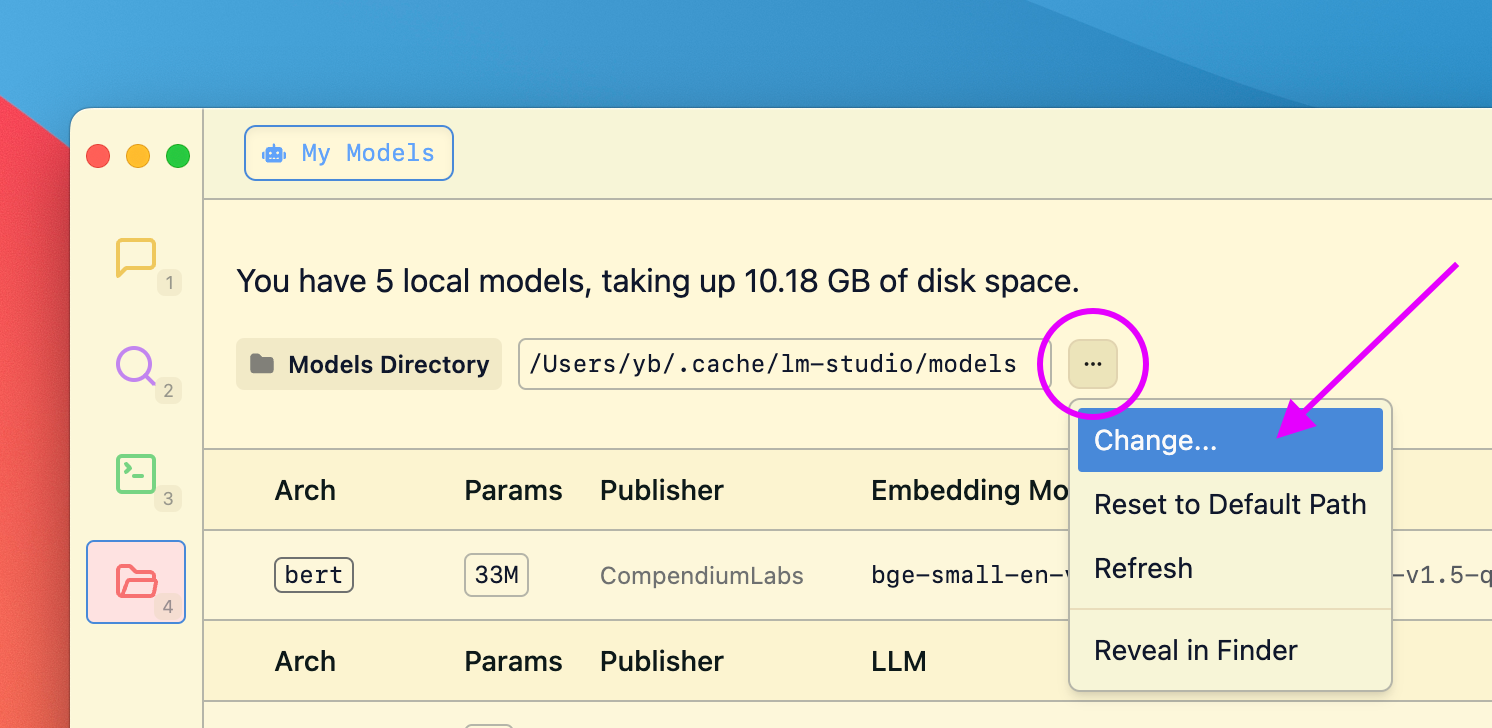Open the Local Server terminal sidebar icon

coord(136,474)
